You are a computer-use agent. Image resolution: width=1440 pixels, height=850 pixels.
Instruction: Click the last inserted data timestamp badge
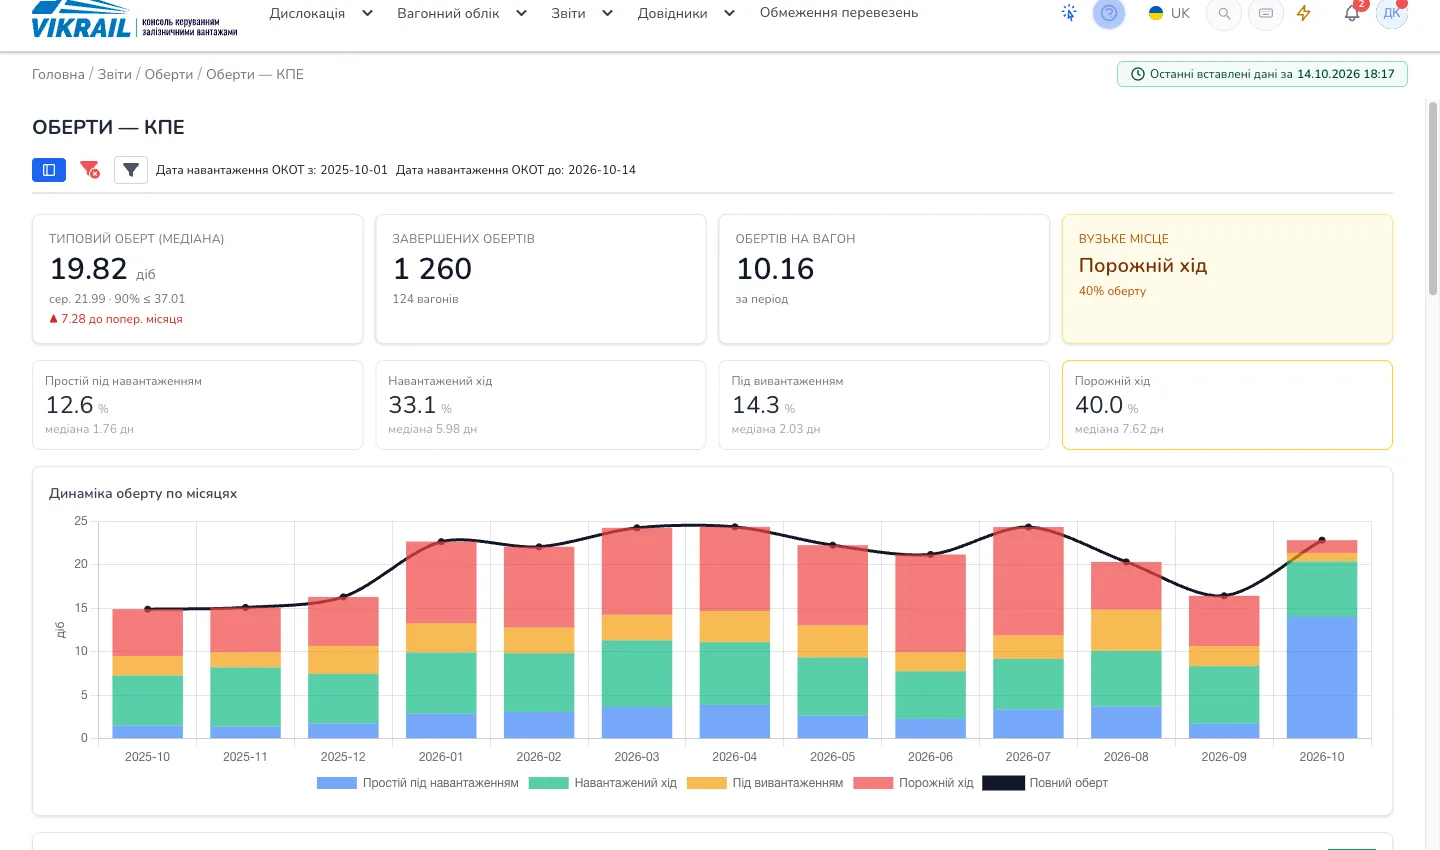coord(1262,74)
